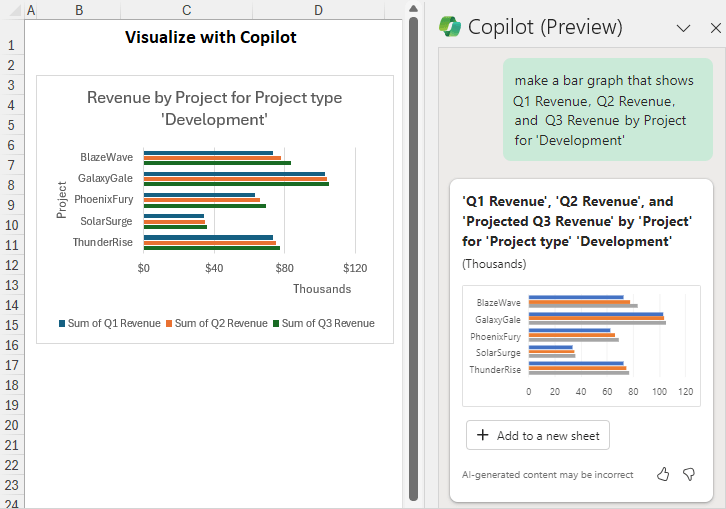Click the SolarSurge category label in sheet chart
This screenshot has width=726, height=509.
[x=106, y=221]
